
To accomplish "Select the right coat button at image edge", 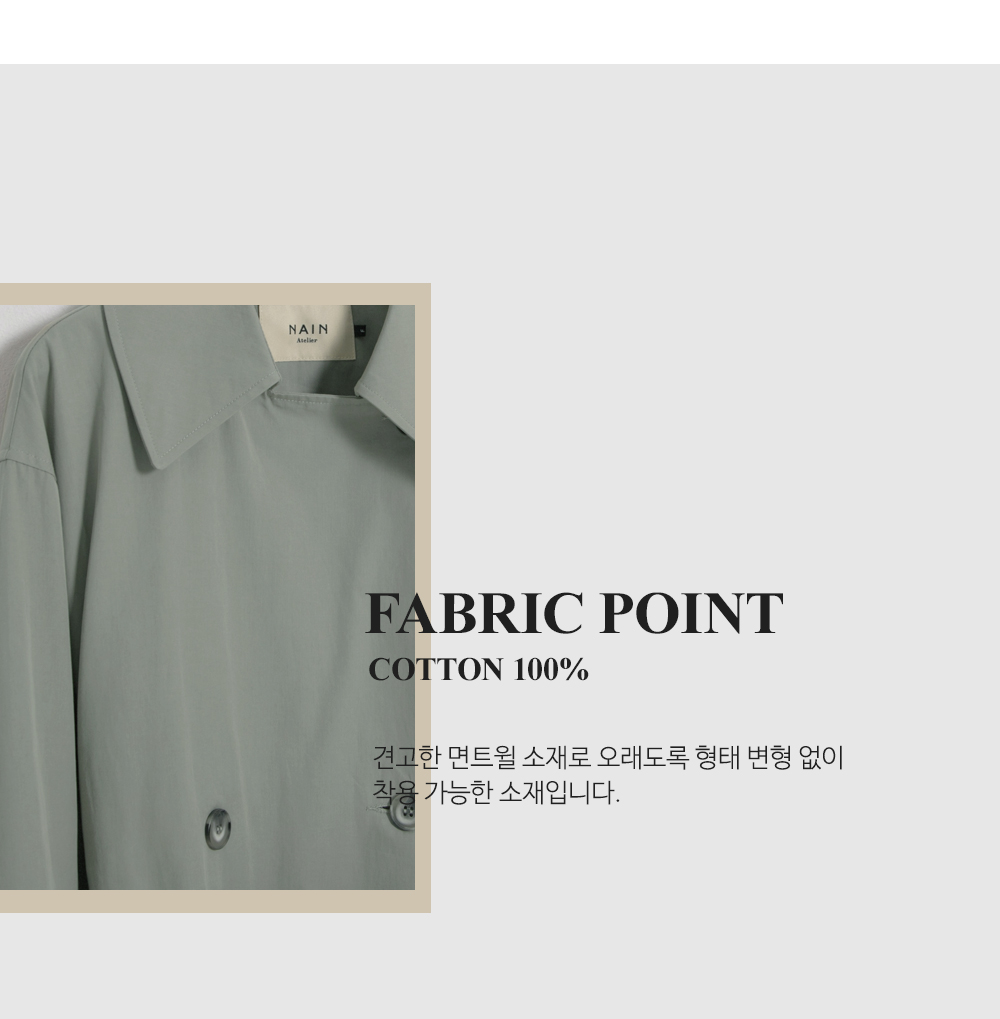I will point(403,812).
